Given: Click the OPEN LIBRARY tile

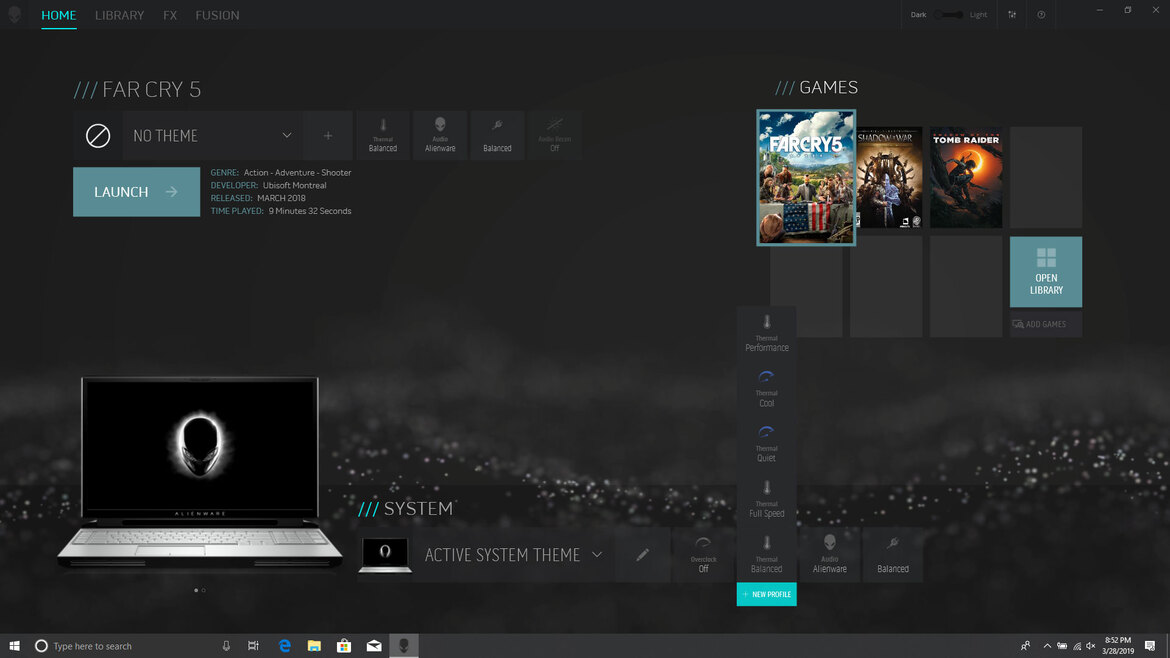Looking at the screenshot, I should [1045, 272].
